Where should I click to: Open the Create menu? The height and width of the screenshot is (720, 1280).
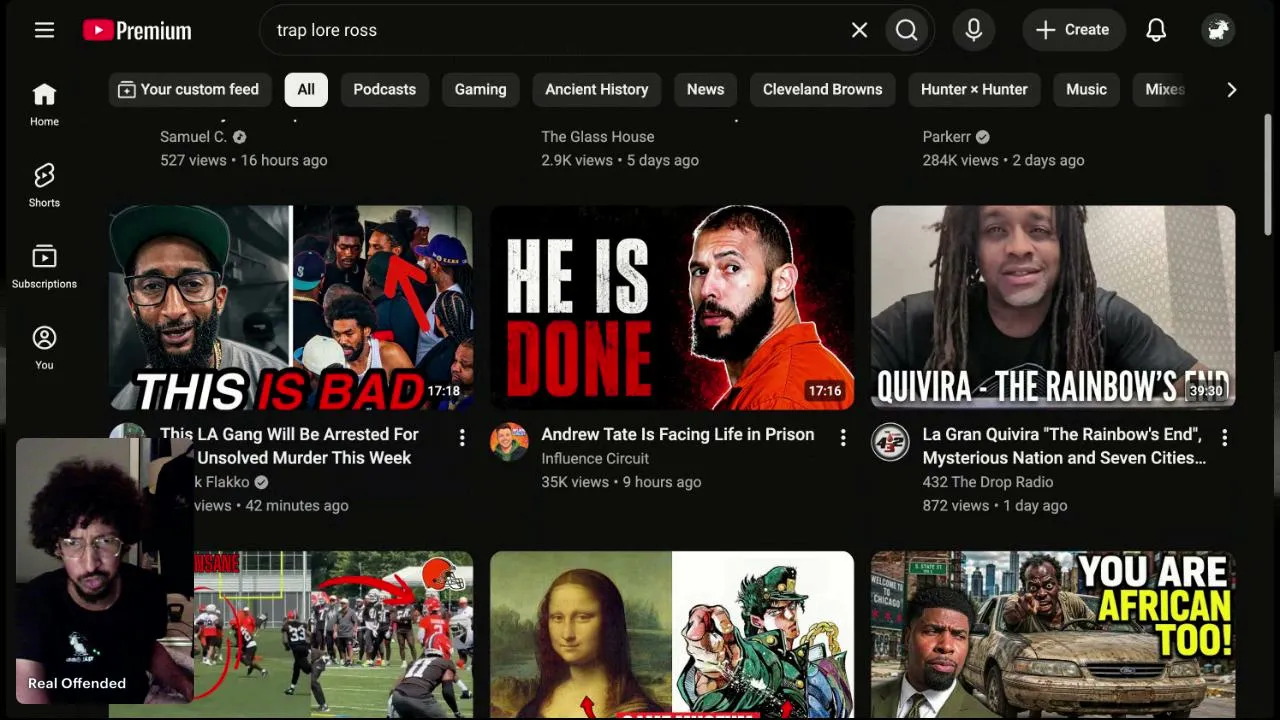pyautogui.click(x=1073, y=30)
